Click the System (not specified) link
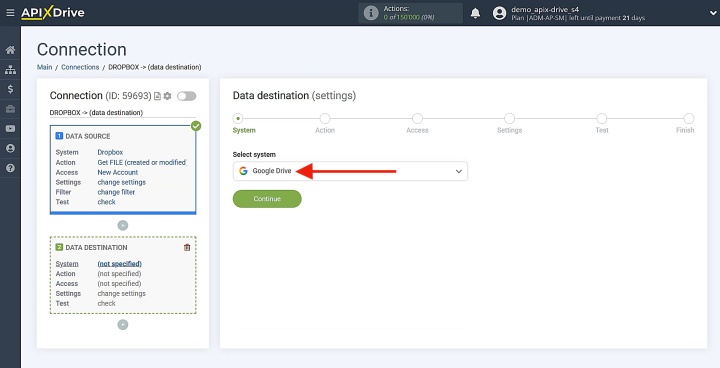720x368 pixels. click(x=119, y=264)
